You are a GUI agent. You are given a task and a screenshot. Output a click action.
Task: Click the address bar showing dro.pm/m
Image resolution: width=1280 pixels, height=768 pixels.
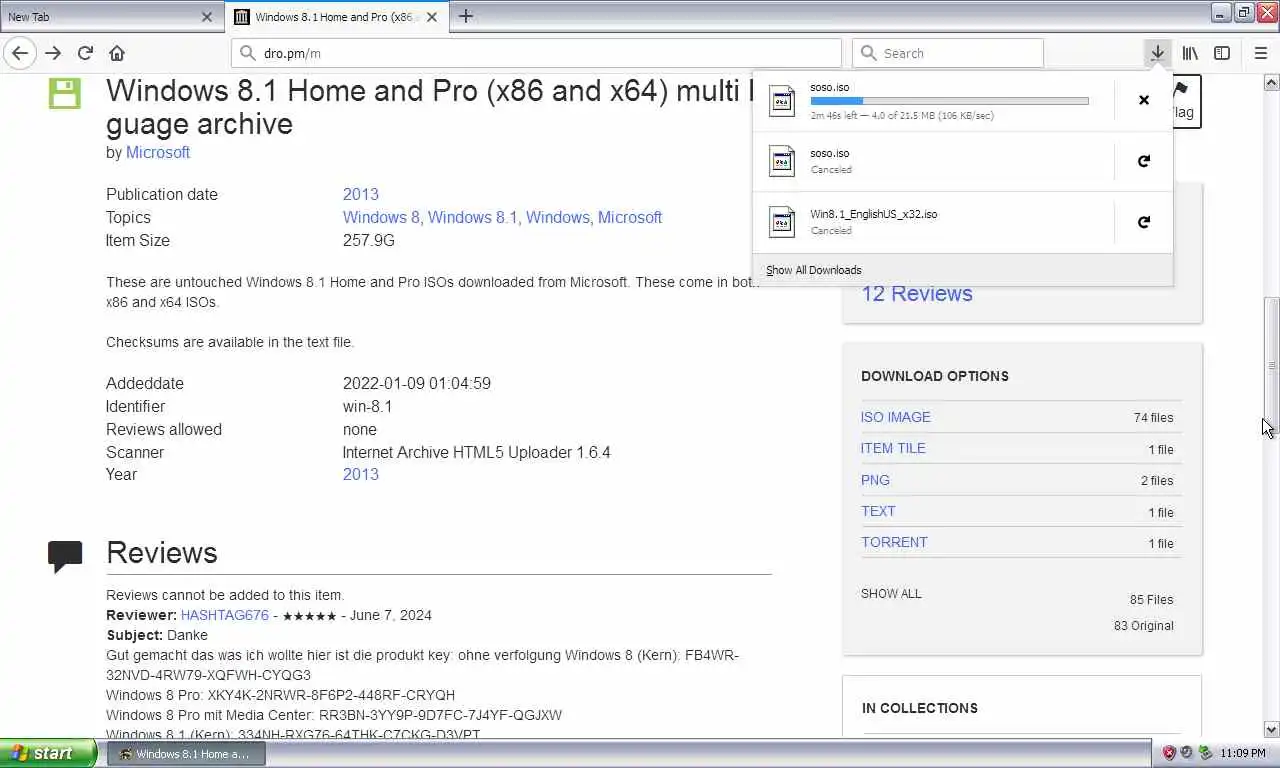coord(537,53)
